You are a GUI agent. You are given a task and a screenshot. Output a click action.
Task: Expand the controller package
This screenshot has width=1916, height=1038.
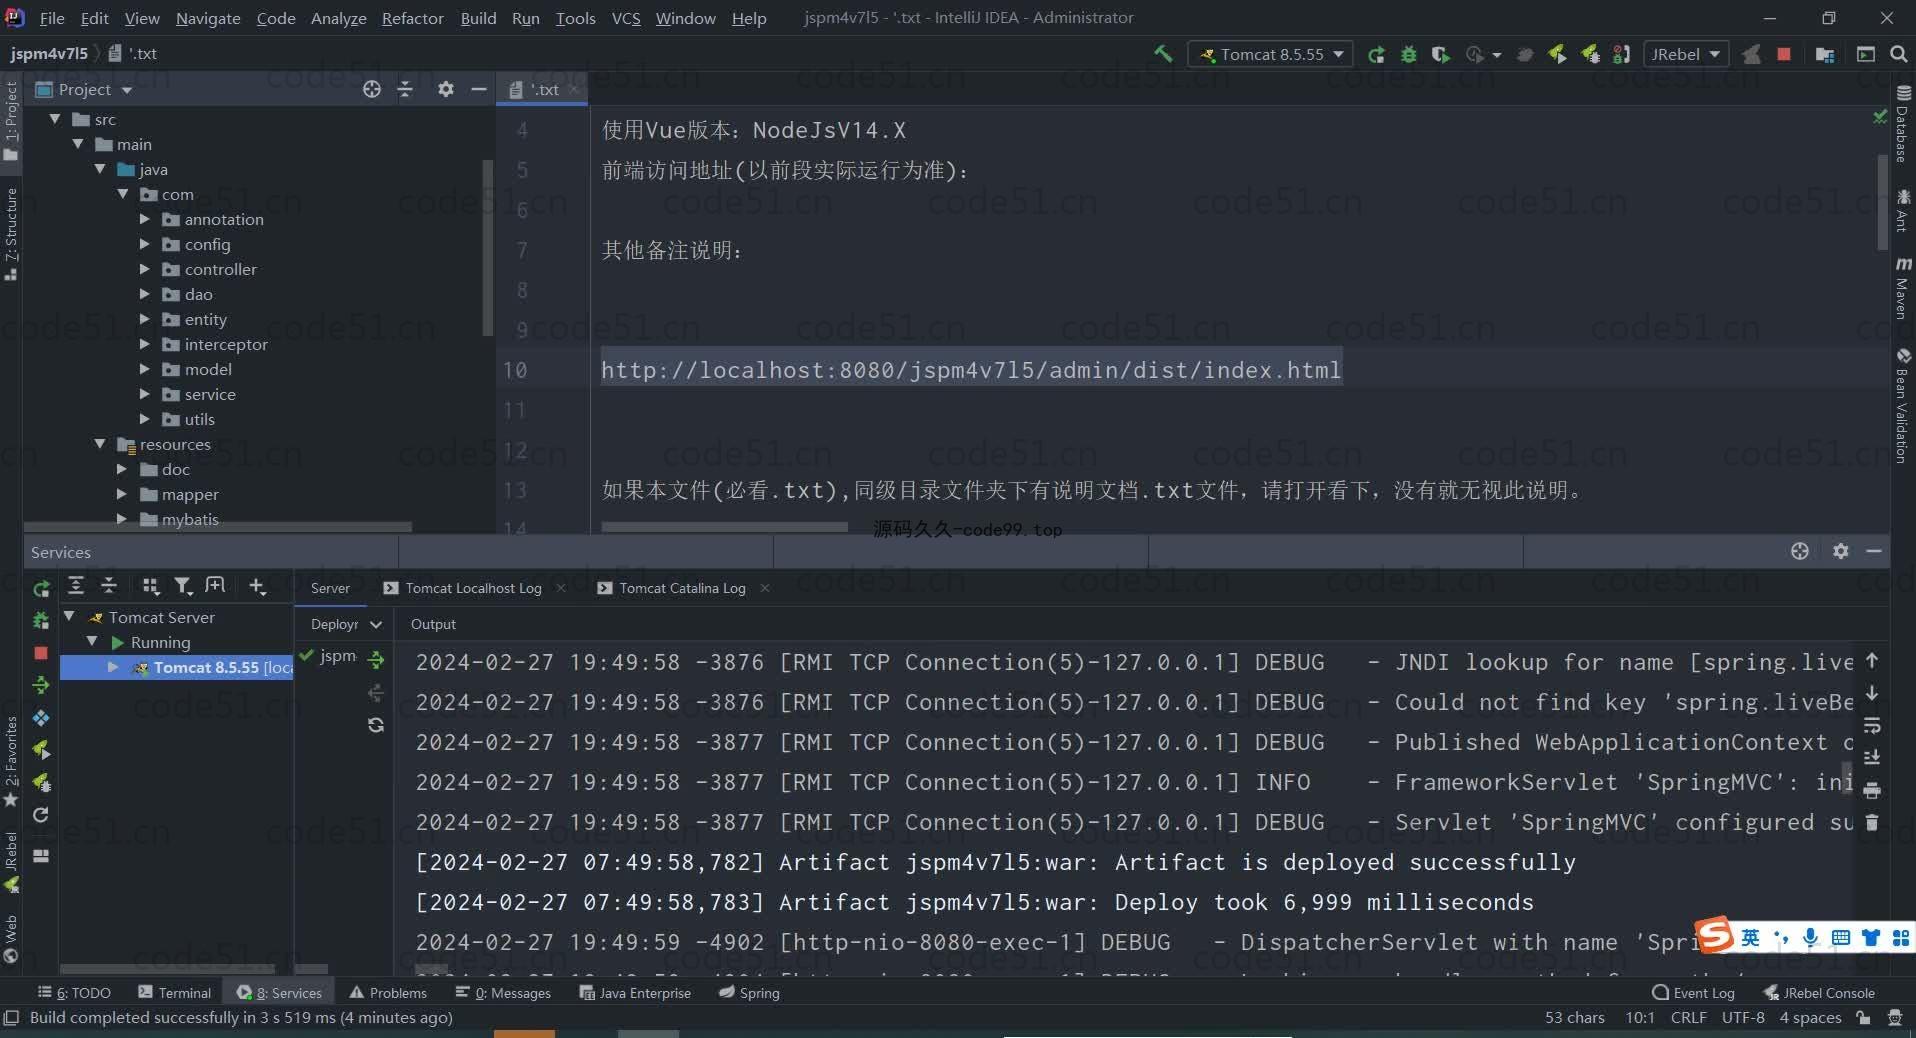(144, 269)
